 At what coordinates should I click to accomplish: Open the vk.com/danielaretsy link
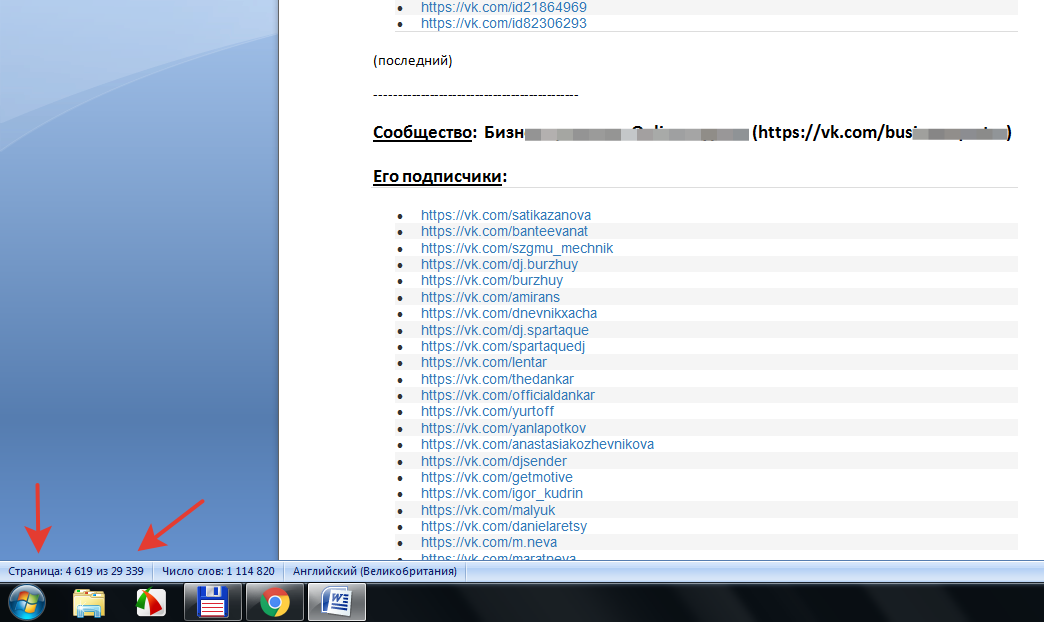(x=504, y=526)
